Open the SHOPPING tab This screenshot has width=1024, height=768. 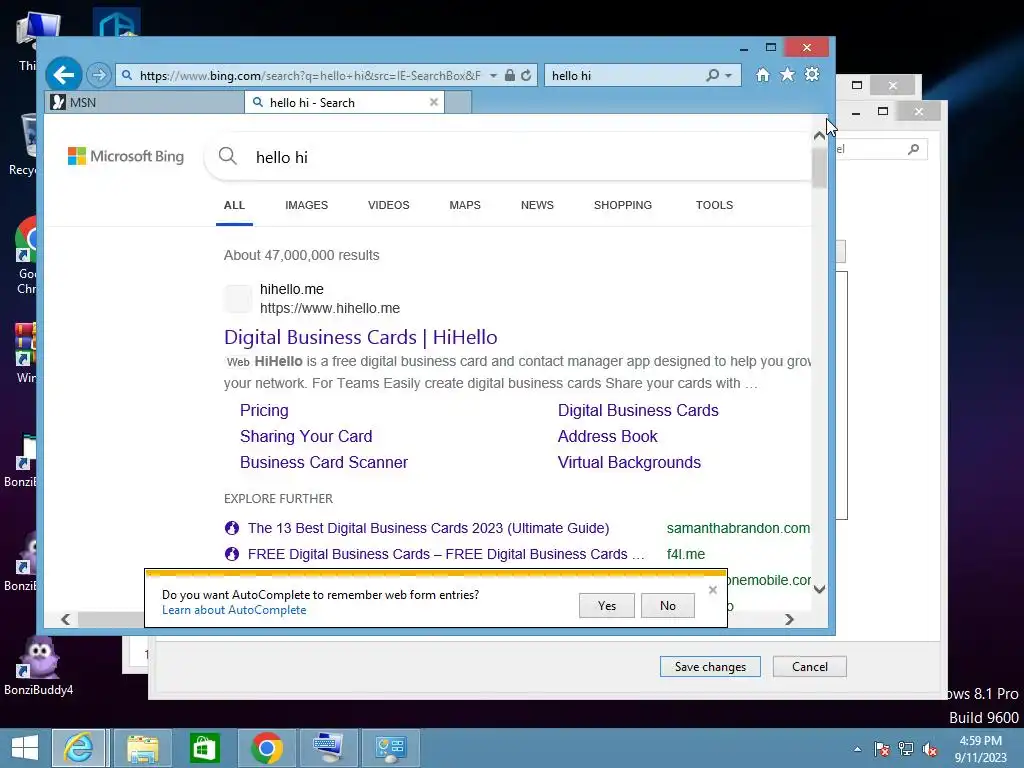pos(623,205)
